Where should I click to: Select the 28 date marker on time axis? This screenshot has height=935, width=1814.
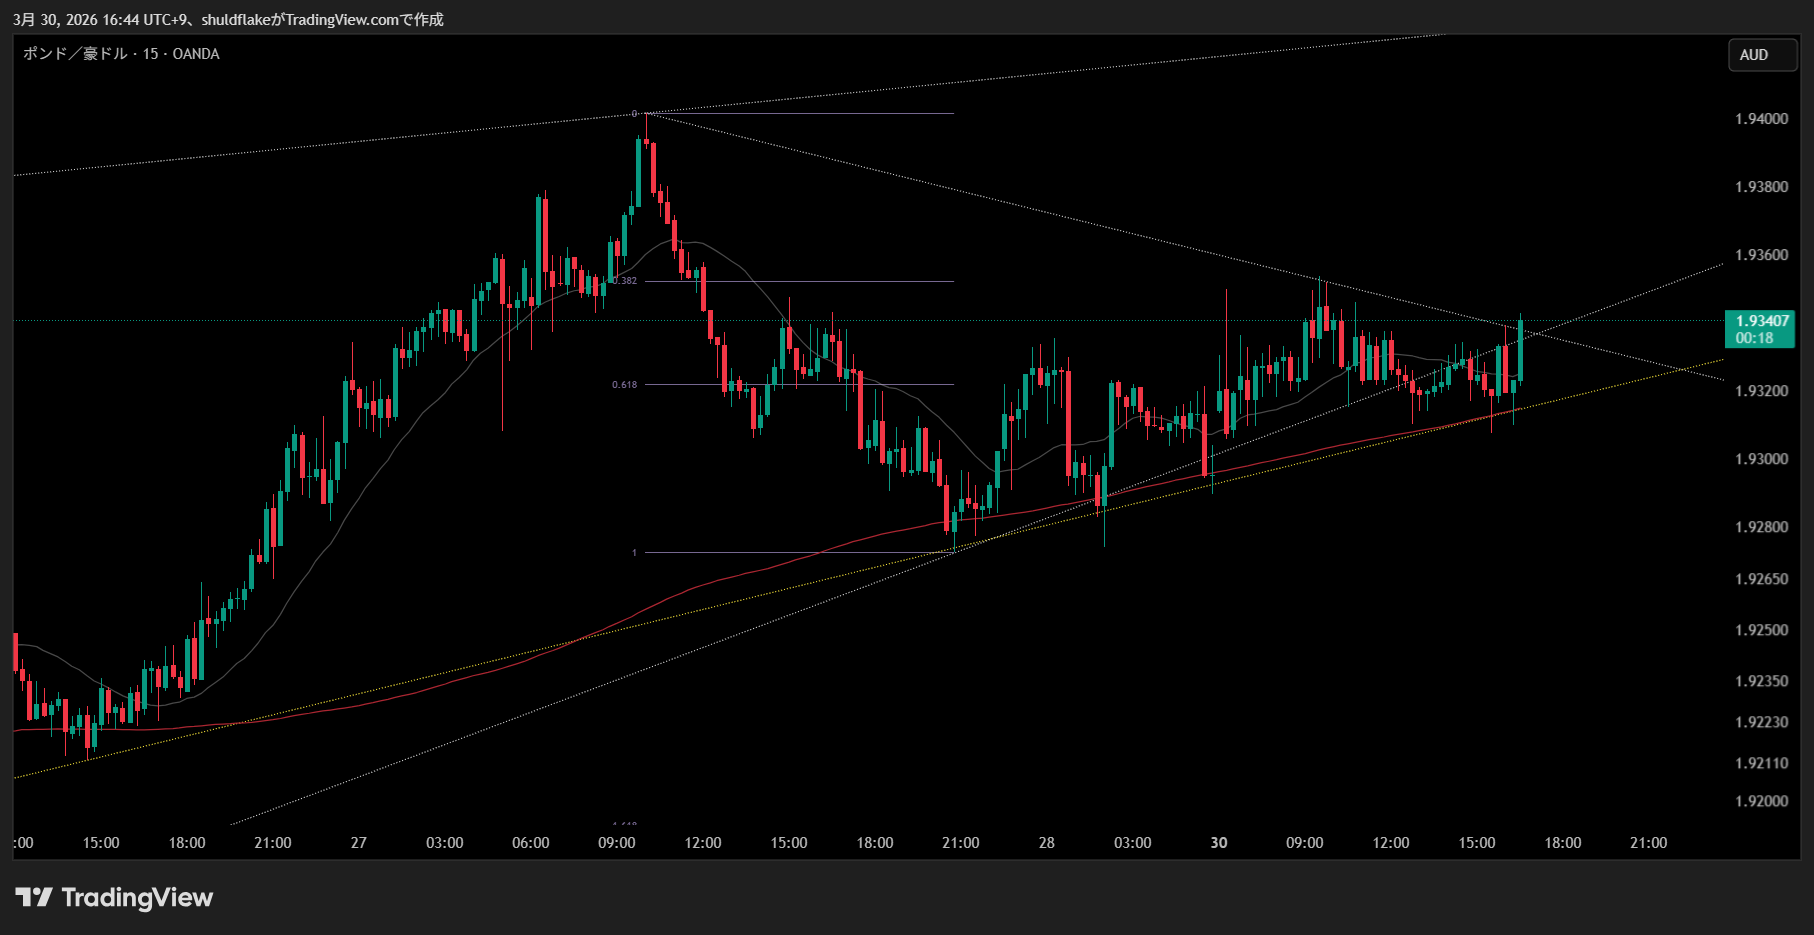tap(1046, 843)
